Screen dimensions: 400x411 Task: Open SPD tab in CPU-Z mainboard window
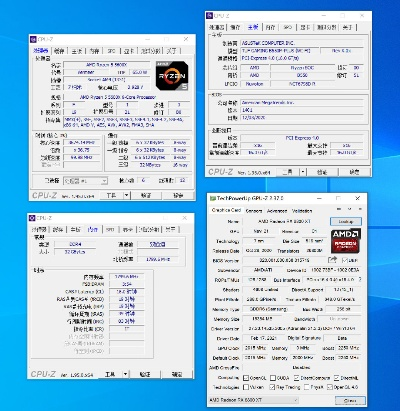[288, 27]
